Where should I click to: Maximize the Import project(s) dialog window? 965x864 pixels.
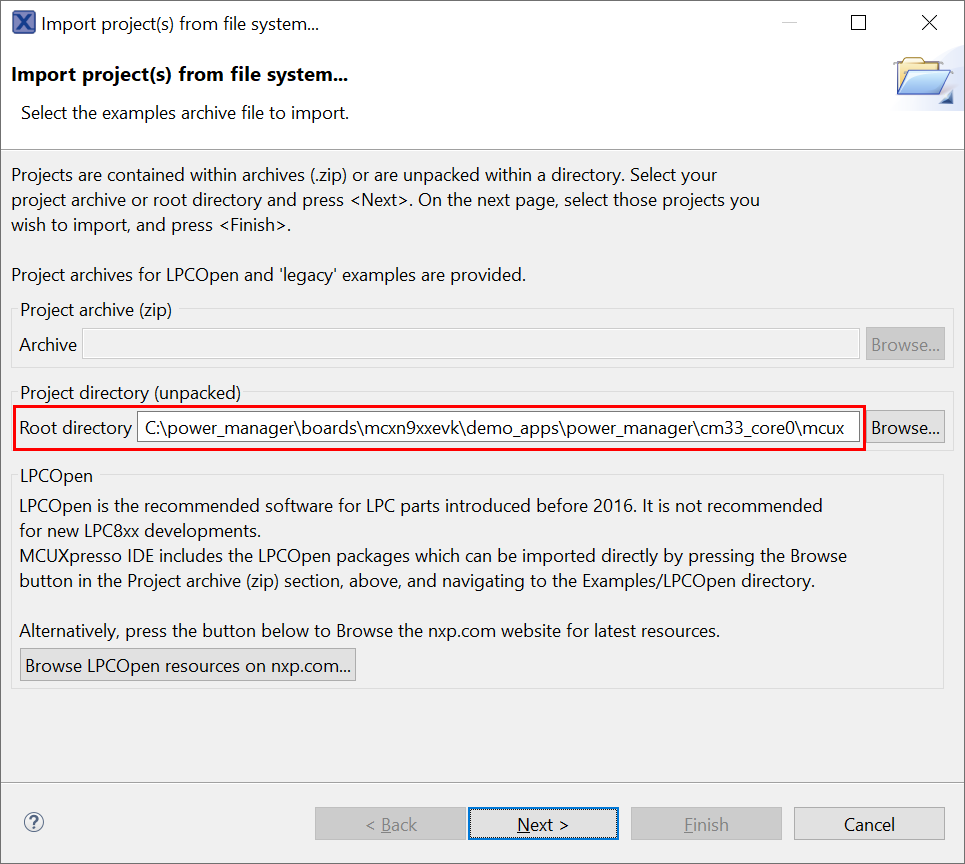[x=858, y=24]
